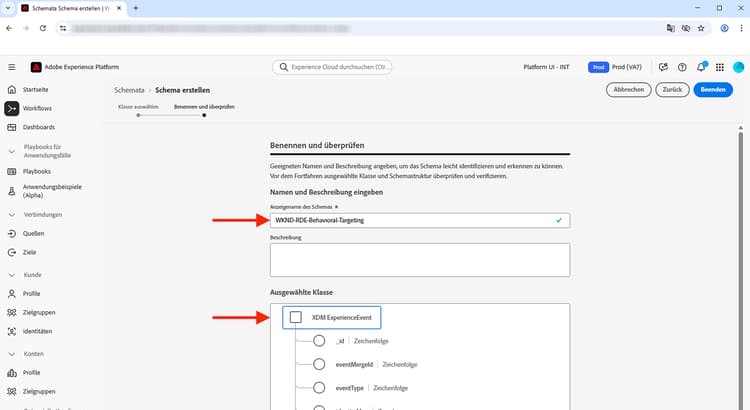Screen dimensions: 750x410
Task: Click the Beschreibung text area
Action: [x=419, y=260]
